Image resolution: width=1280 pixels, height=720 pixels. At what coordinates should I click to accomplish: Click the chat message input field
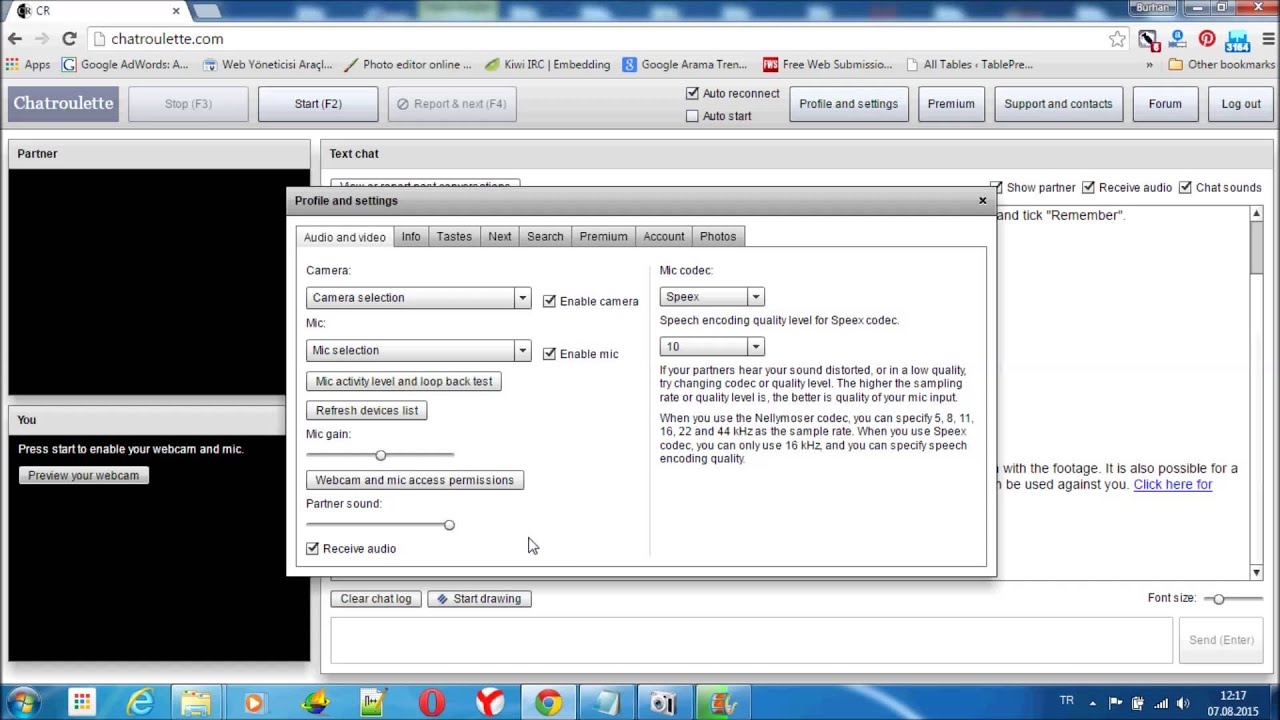click(751, 640)
